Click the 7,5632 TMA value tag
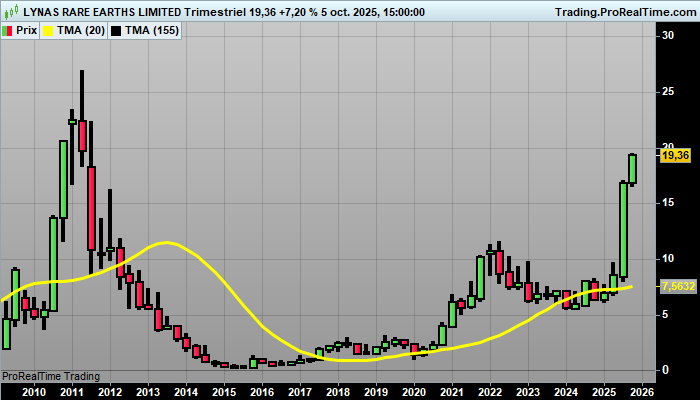This screenshot has width=700, height=400. pyautogui.click(x=679, y=286)
